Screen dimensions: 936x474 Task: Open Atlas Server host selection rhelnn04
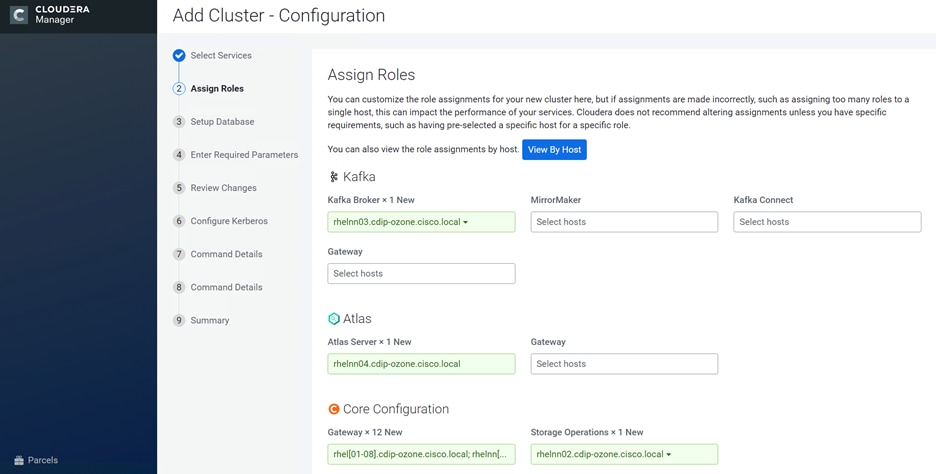421,364
